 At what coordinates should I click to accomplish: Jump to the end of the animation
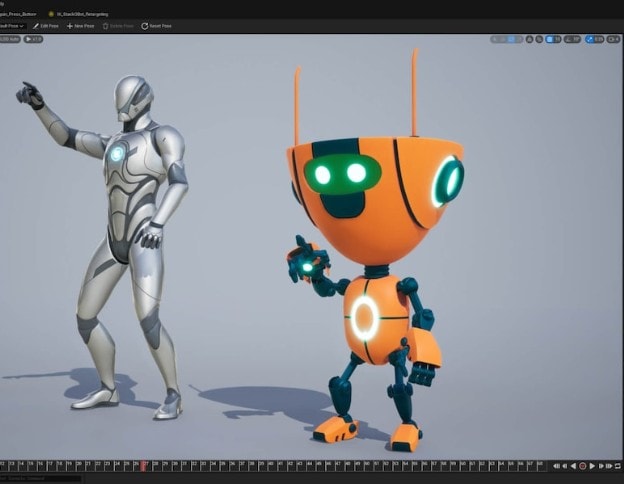(609, 466)
